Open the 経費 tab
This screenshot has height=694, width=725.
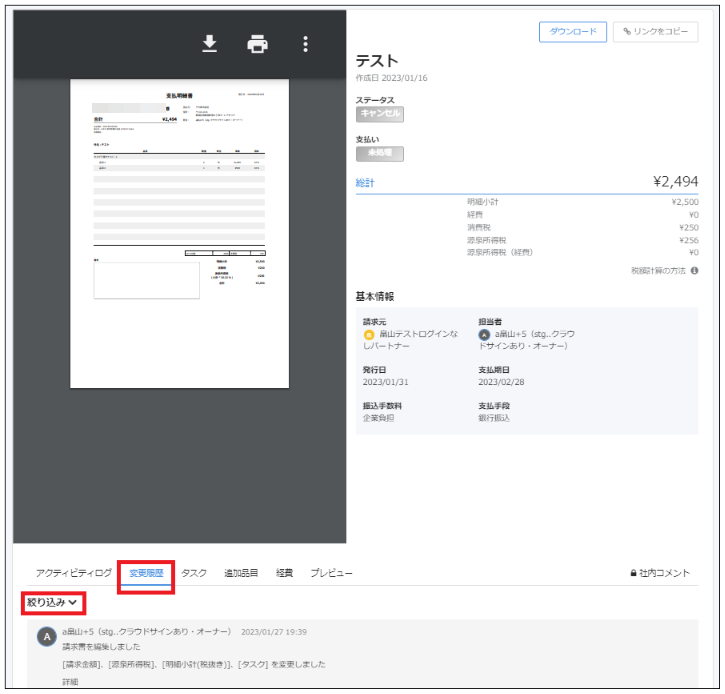[x=284, y=573]
